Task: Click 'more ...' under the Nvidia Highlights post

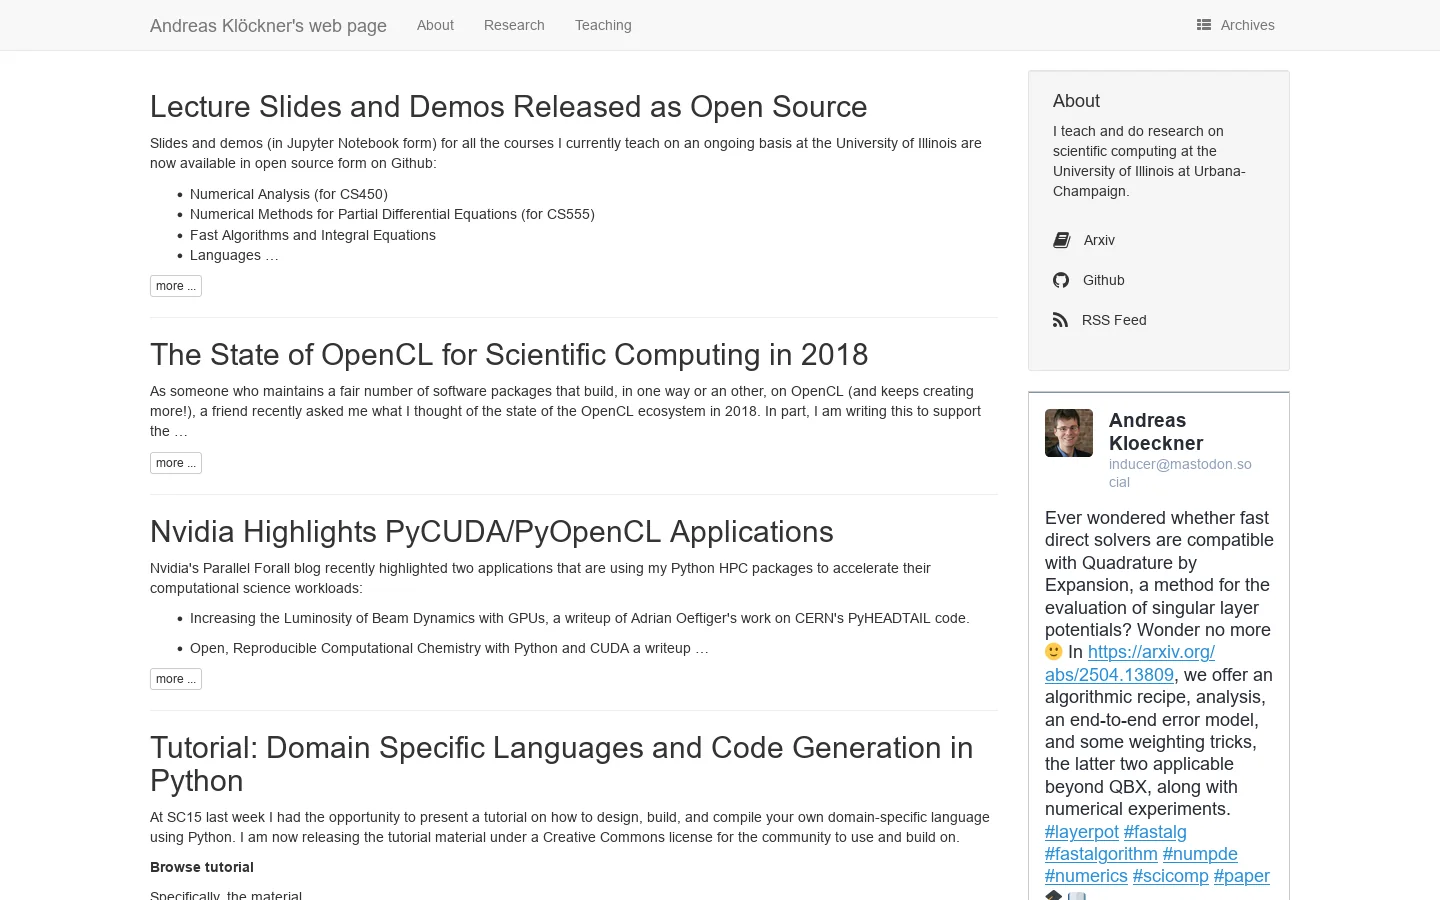Action: pyautogui.click(x=176, y=679)
